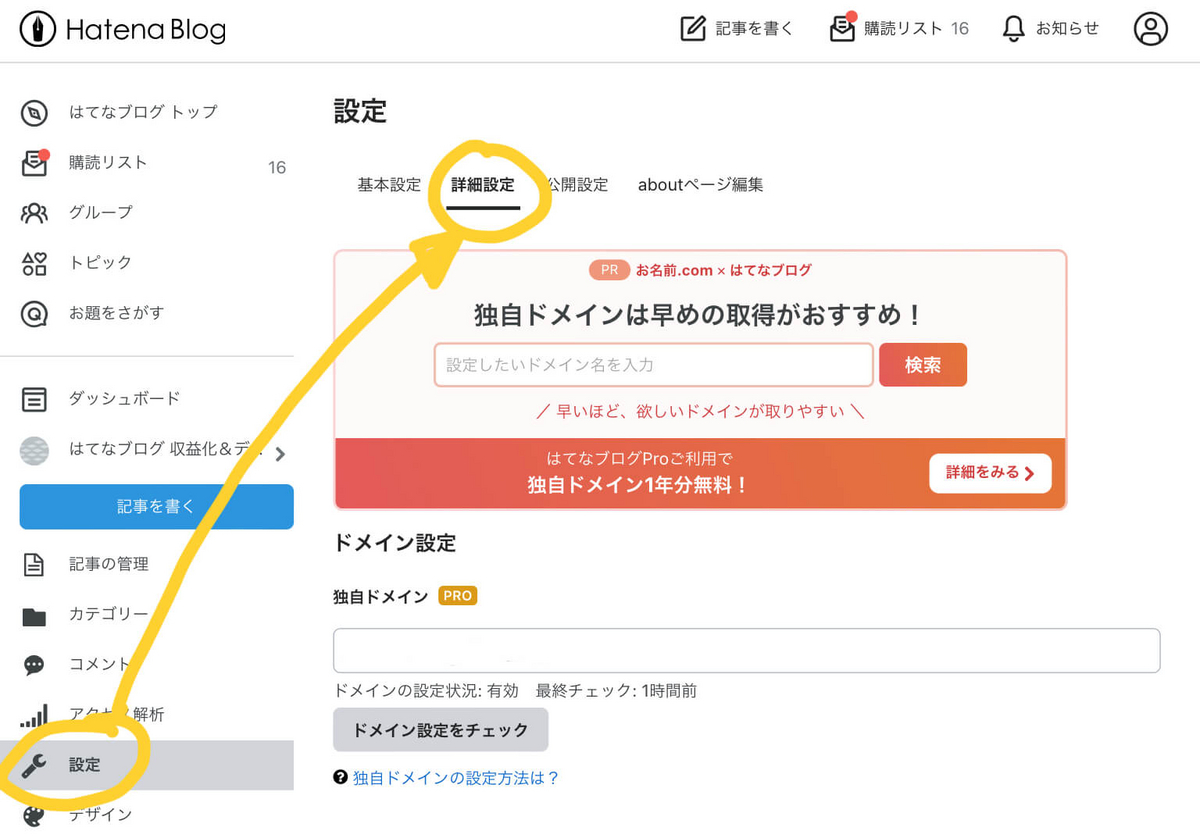This screenshot has height=838, width=1200.
Task: Click the グループ people icon
Action: [34, 213]
